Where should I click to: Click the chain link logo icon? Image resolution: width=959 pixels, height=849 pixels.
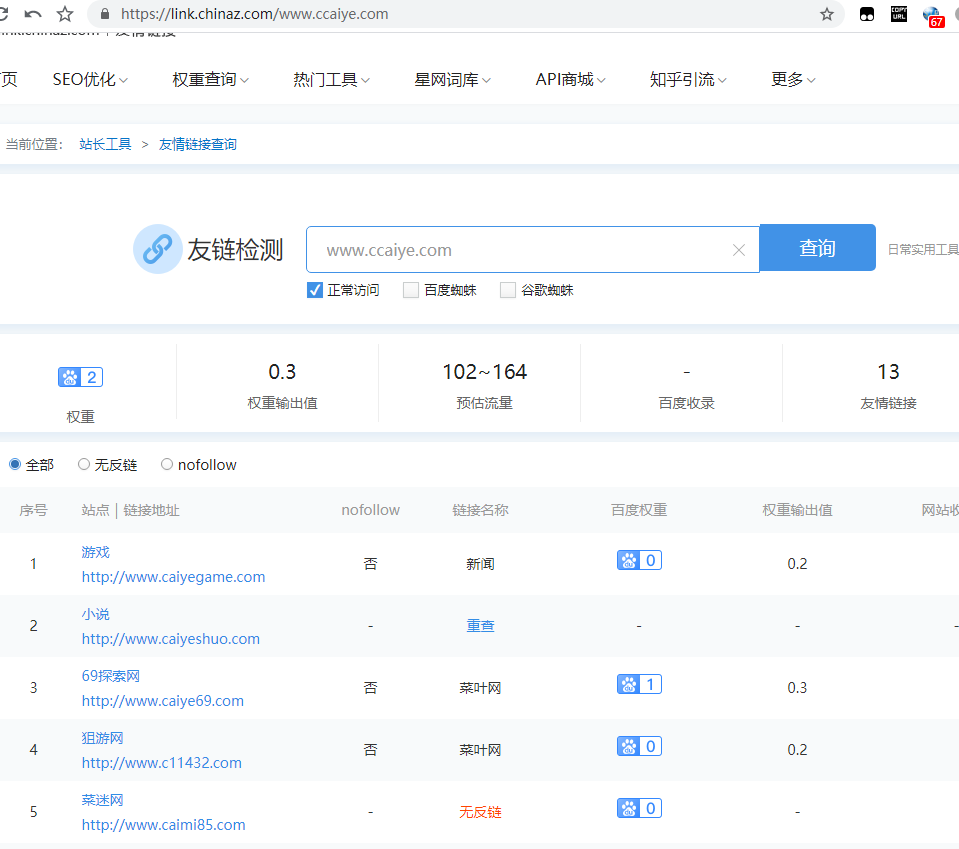(x=157, y=249)
